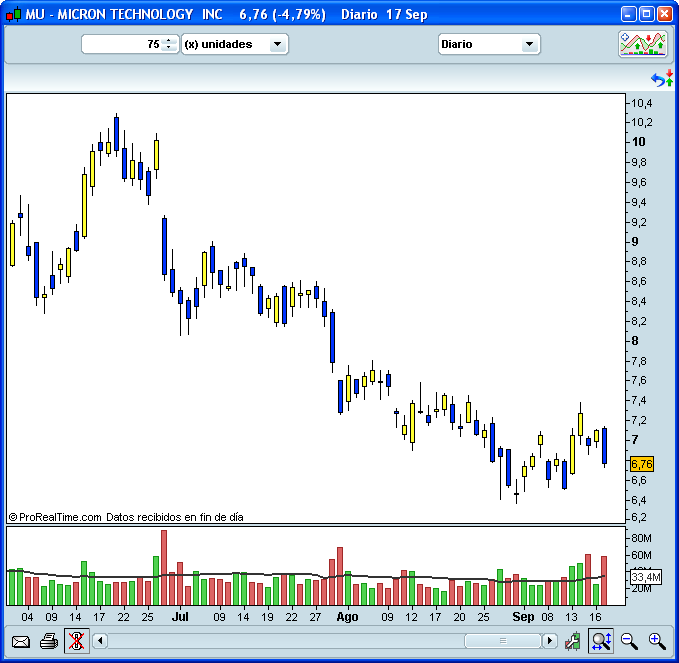Click the trading order icon near zoom tools
The height and width of the screenshot is (663, 679).
click(x=572, y=641)
